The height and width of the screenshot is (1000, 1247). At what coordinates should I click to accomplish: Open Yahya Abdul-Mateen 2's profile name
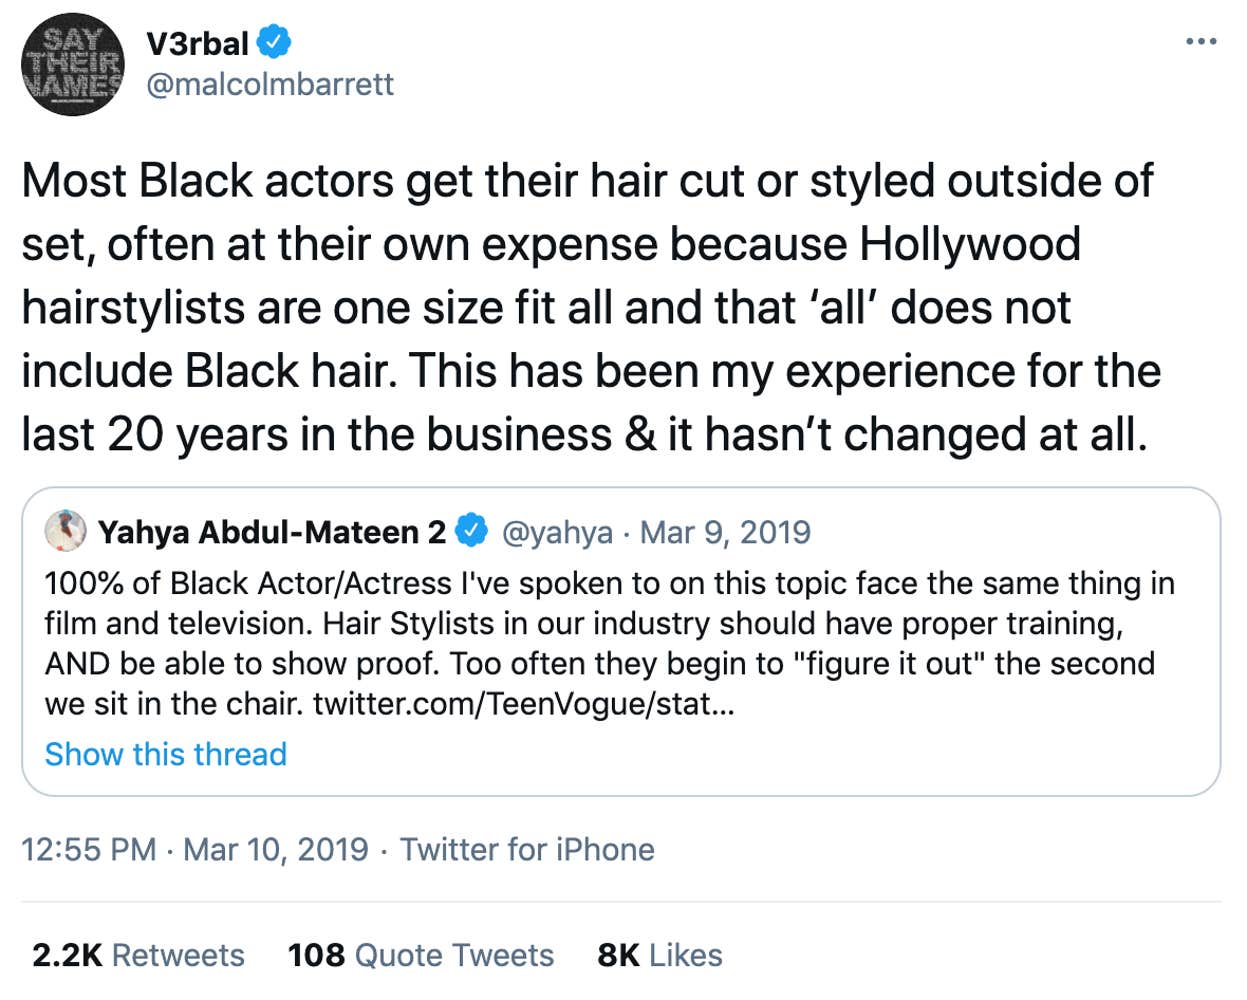(272, 532)
